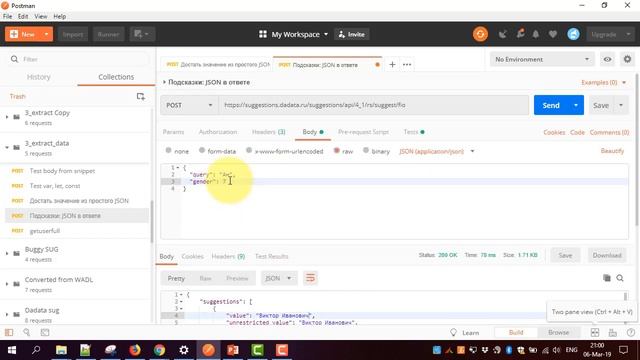640x360 pixels.
Task: Add a new request tab
Action: click(x=392, y=64)
